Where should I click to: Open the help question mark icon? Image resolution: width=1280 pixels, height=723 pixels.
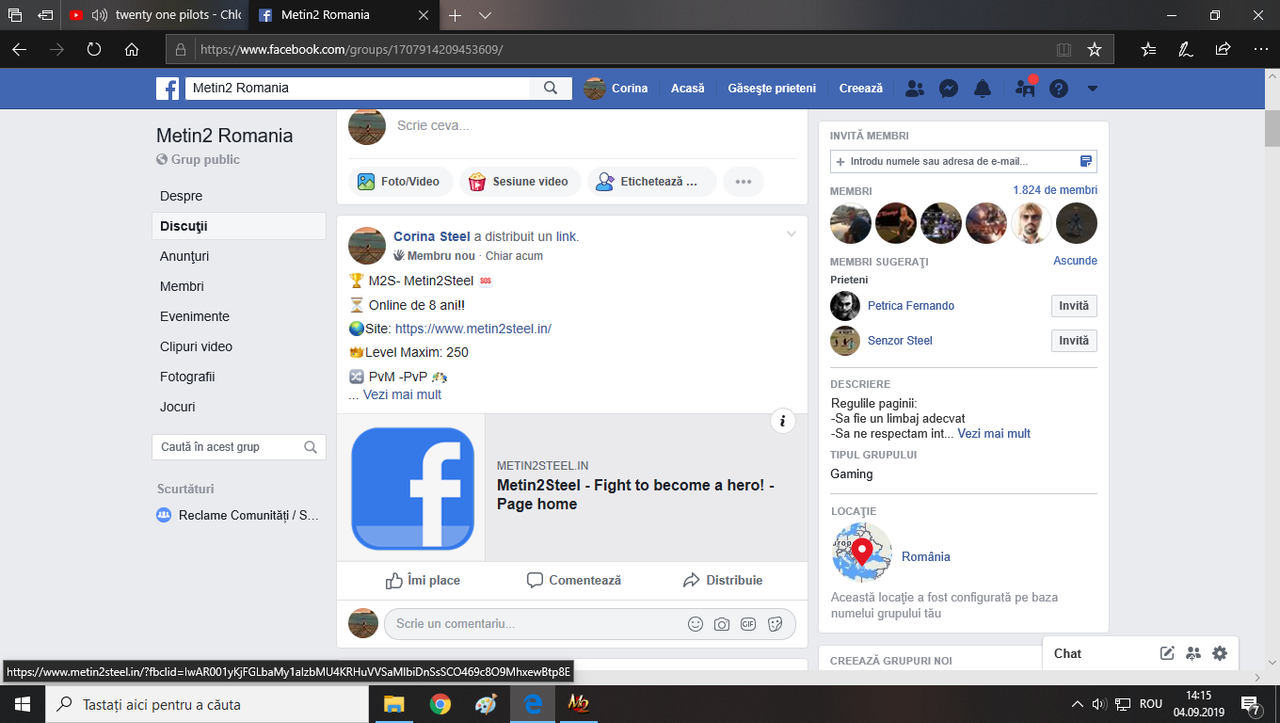pos(1059,88)
